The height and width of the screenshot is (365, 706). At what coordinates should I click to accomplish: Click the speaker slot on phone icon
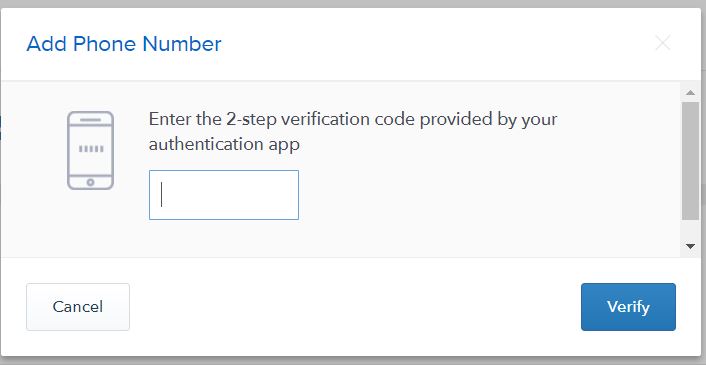tap(91, 120)
